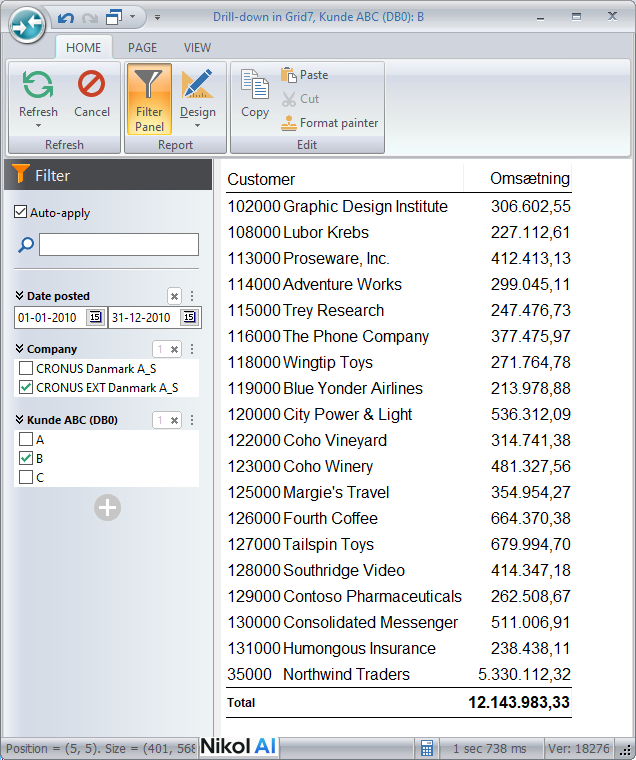Screen dimensions: 636x760
Task: Click the value 679.994,70 for Tailspin Toys
Action: [530, 544]
